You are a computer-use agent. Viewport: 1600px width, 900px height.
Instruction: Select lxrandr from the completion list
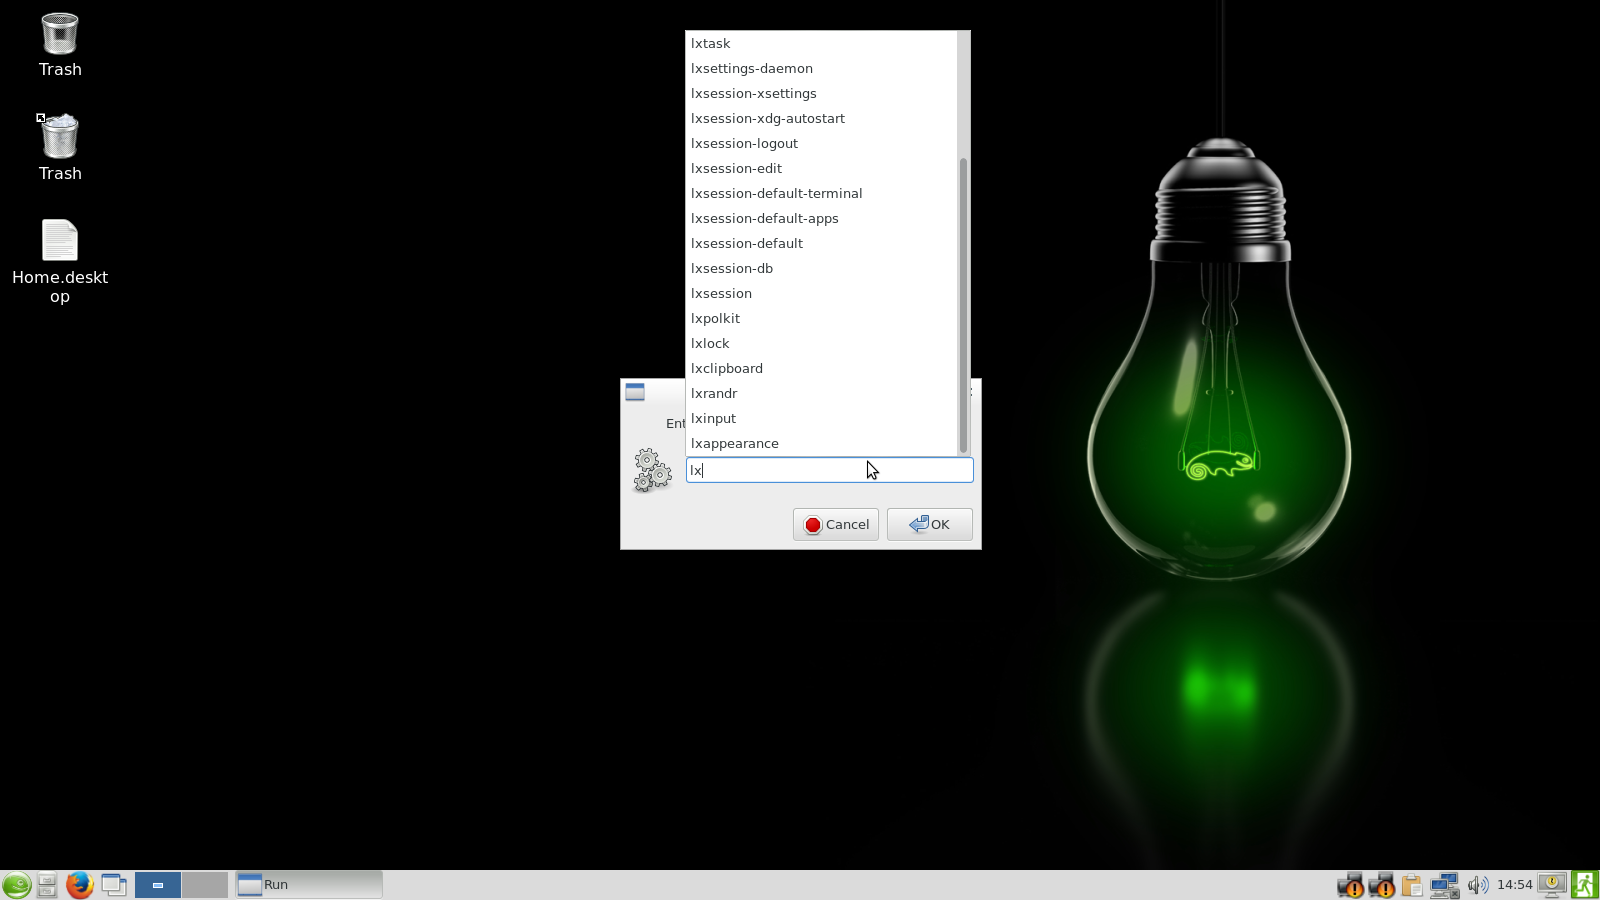(714, 393)
